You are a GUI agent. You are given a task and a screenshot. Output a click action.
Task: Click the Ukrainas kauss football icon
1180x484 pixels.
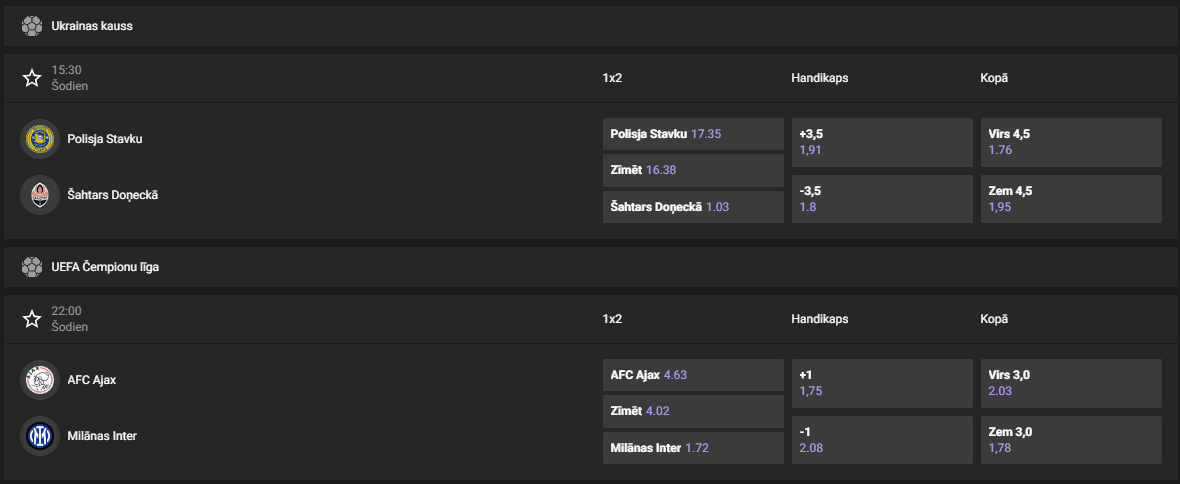(x=32, y=26)
